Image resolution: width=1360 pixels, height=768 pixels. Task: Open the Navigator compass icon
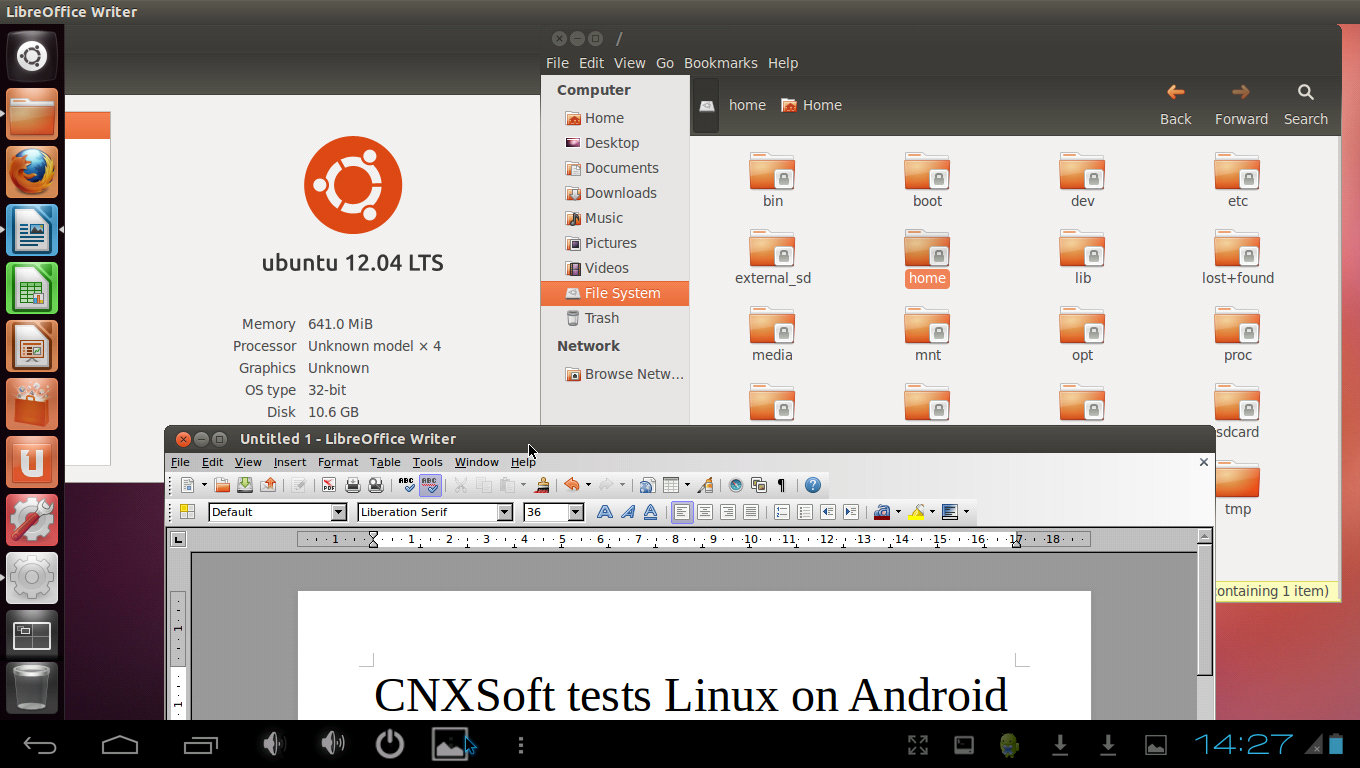coord(736,485)
